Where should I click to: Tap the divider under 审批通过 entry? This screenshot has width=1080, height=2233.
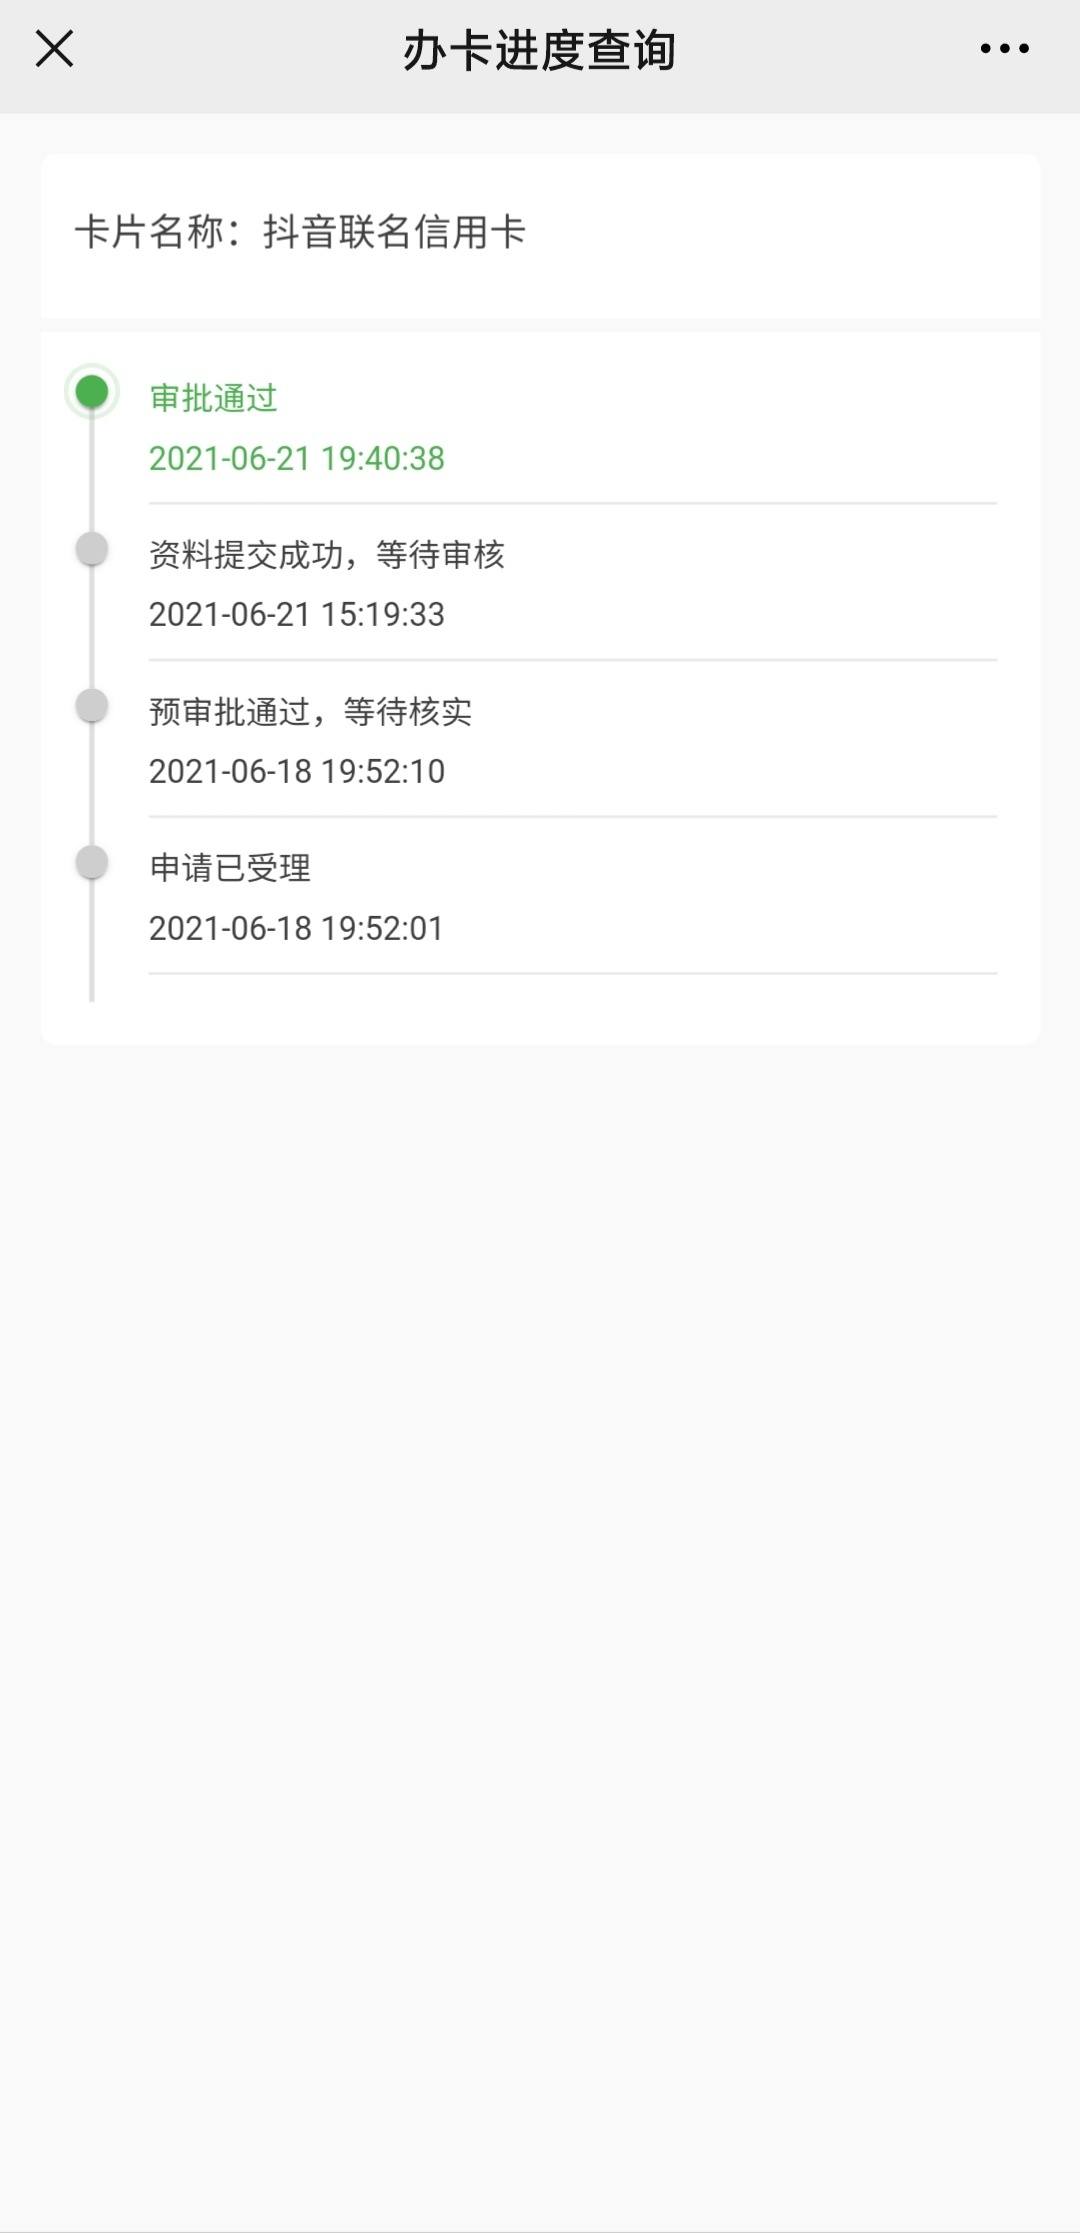point(573,503)
